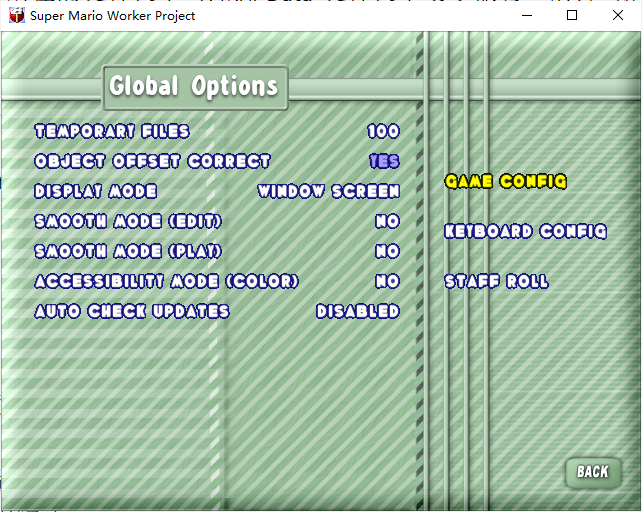Select the Auto Check Updates label
642x512 pixels.
tap(132, 311)
